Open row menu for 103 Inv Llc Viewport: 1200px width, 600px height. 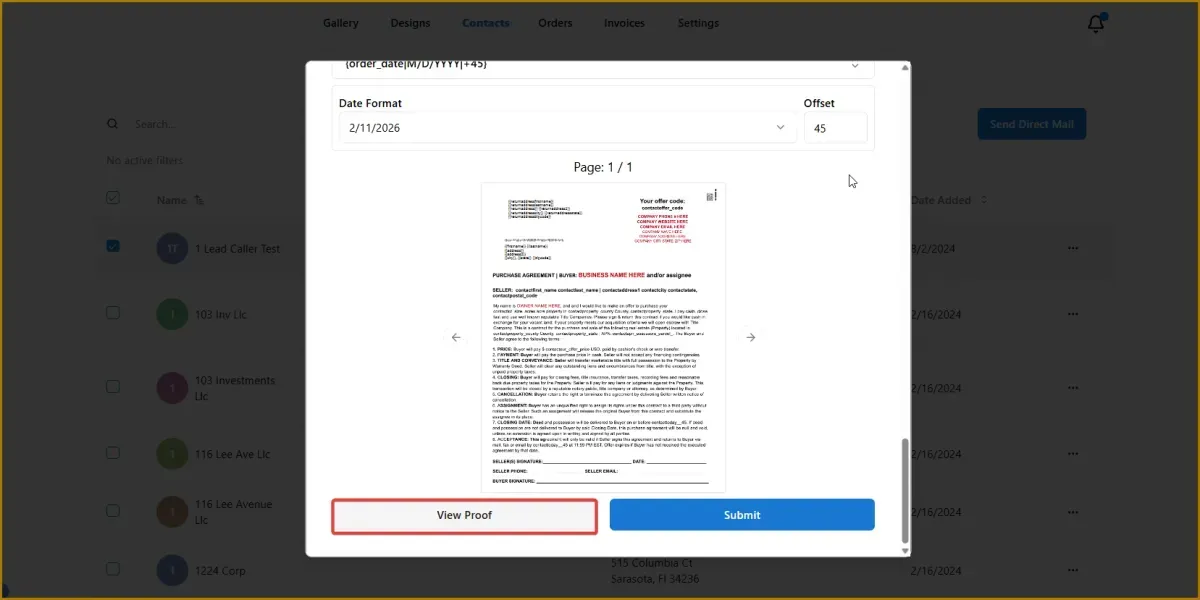point(1074,314)
